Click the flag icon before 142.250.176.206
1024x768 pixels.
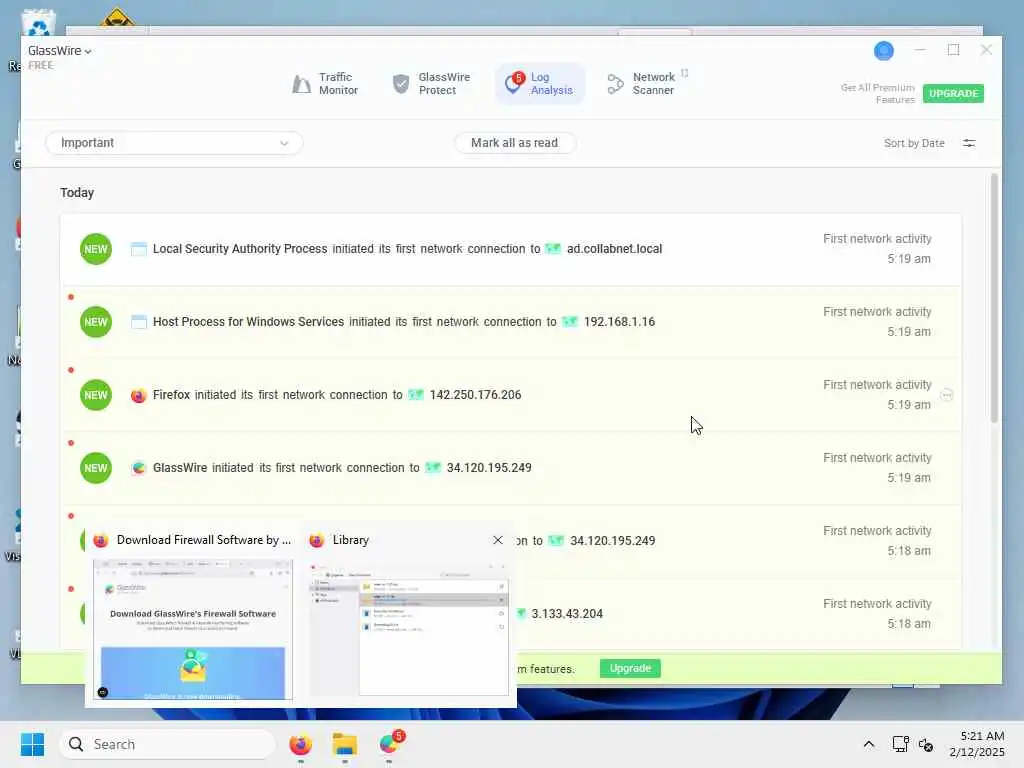[416, 395]
